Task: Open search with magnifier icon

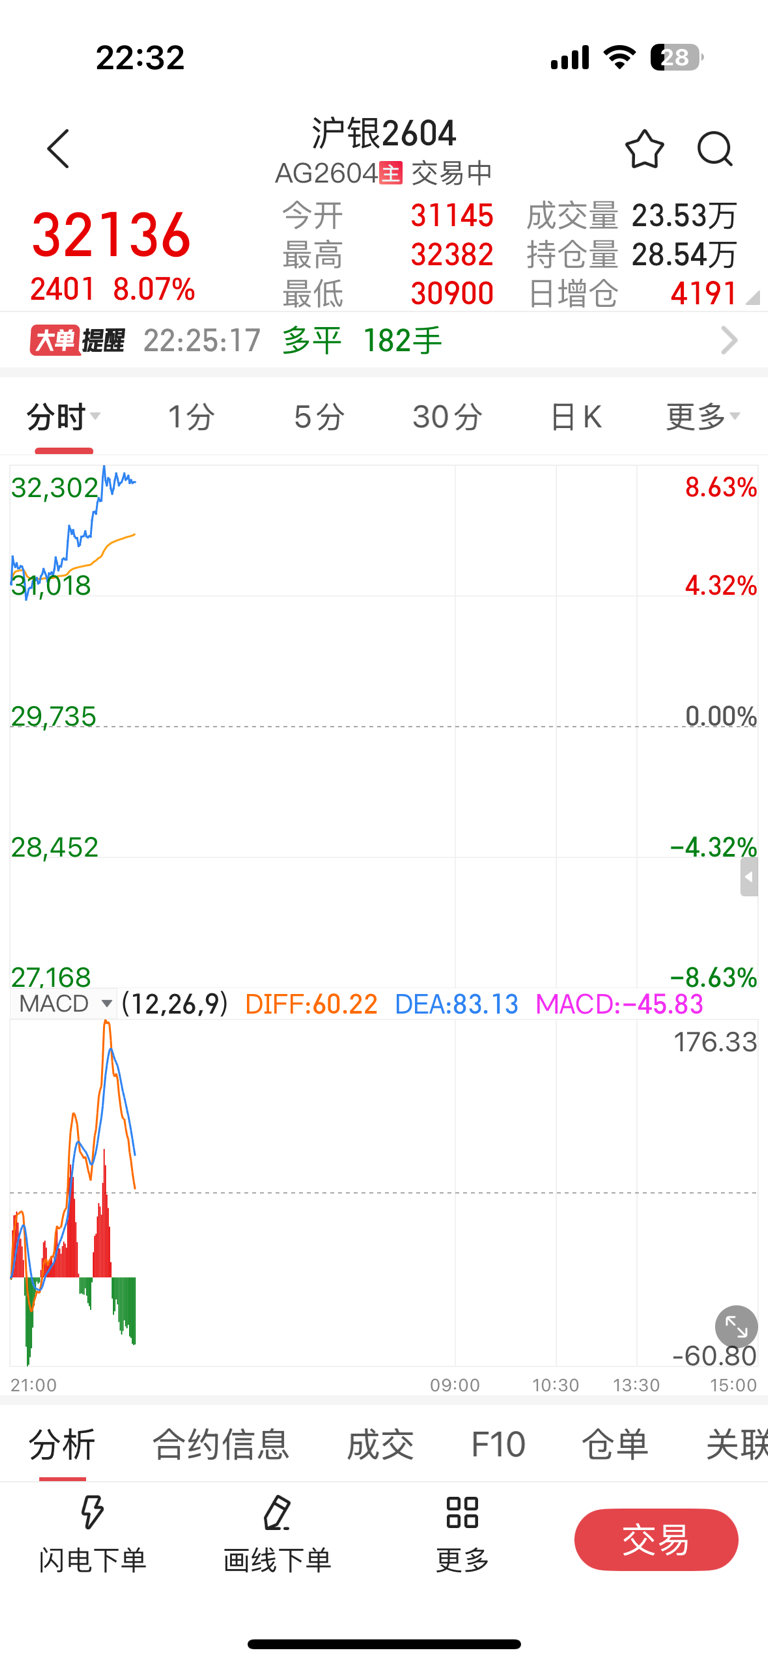Action: coord(715,149)
